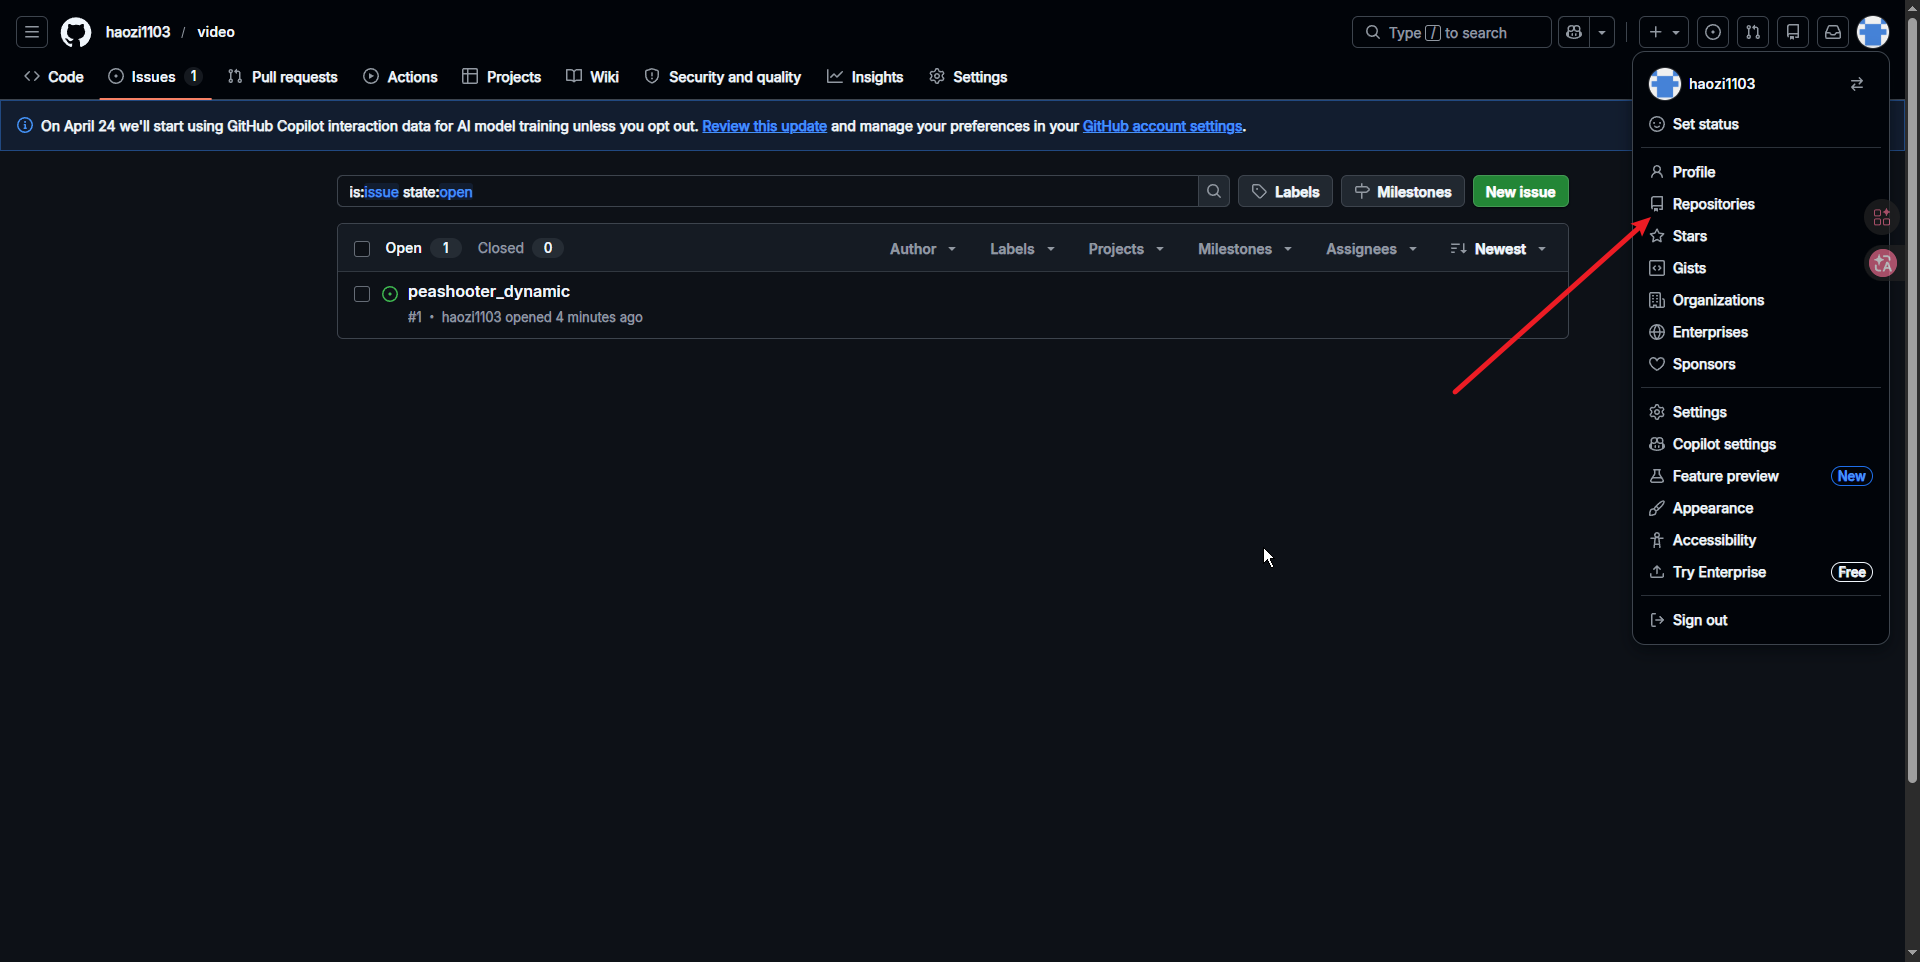
Task: Select Sign out in user menu
Action: coord(1760,620)
